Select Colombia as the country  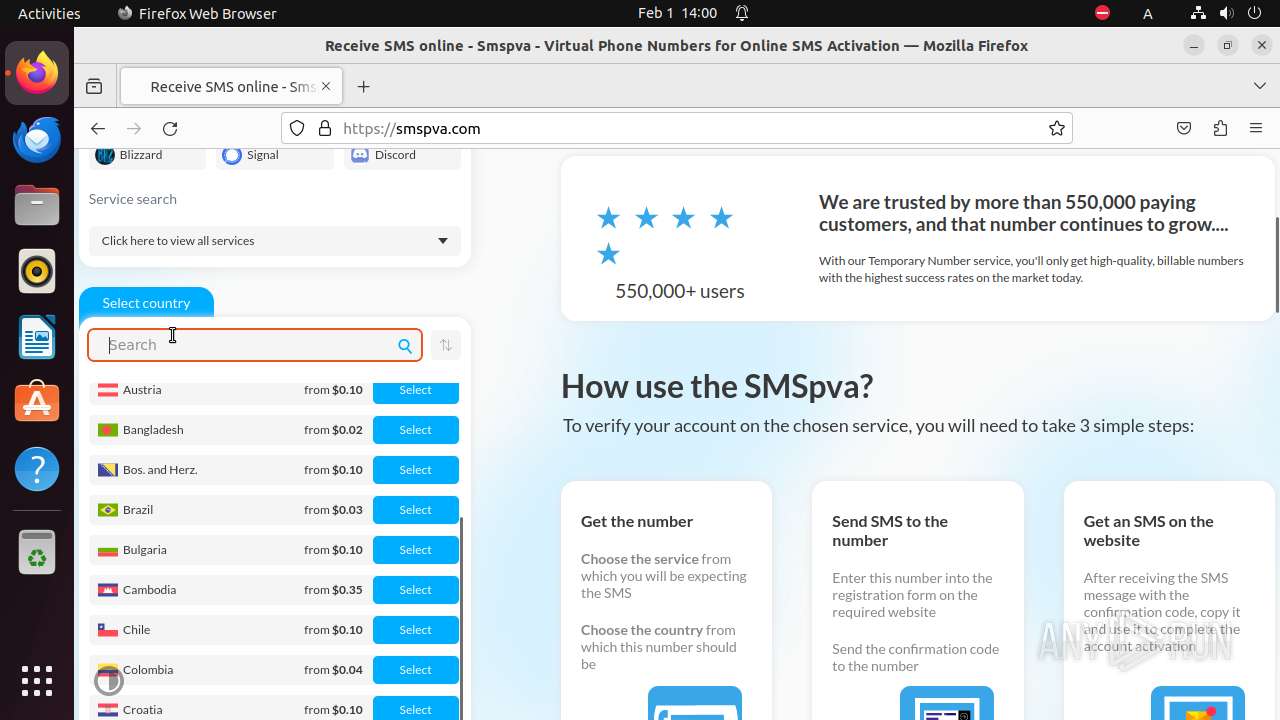point(416,670)
